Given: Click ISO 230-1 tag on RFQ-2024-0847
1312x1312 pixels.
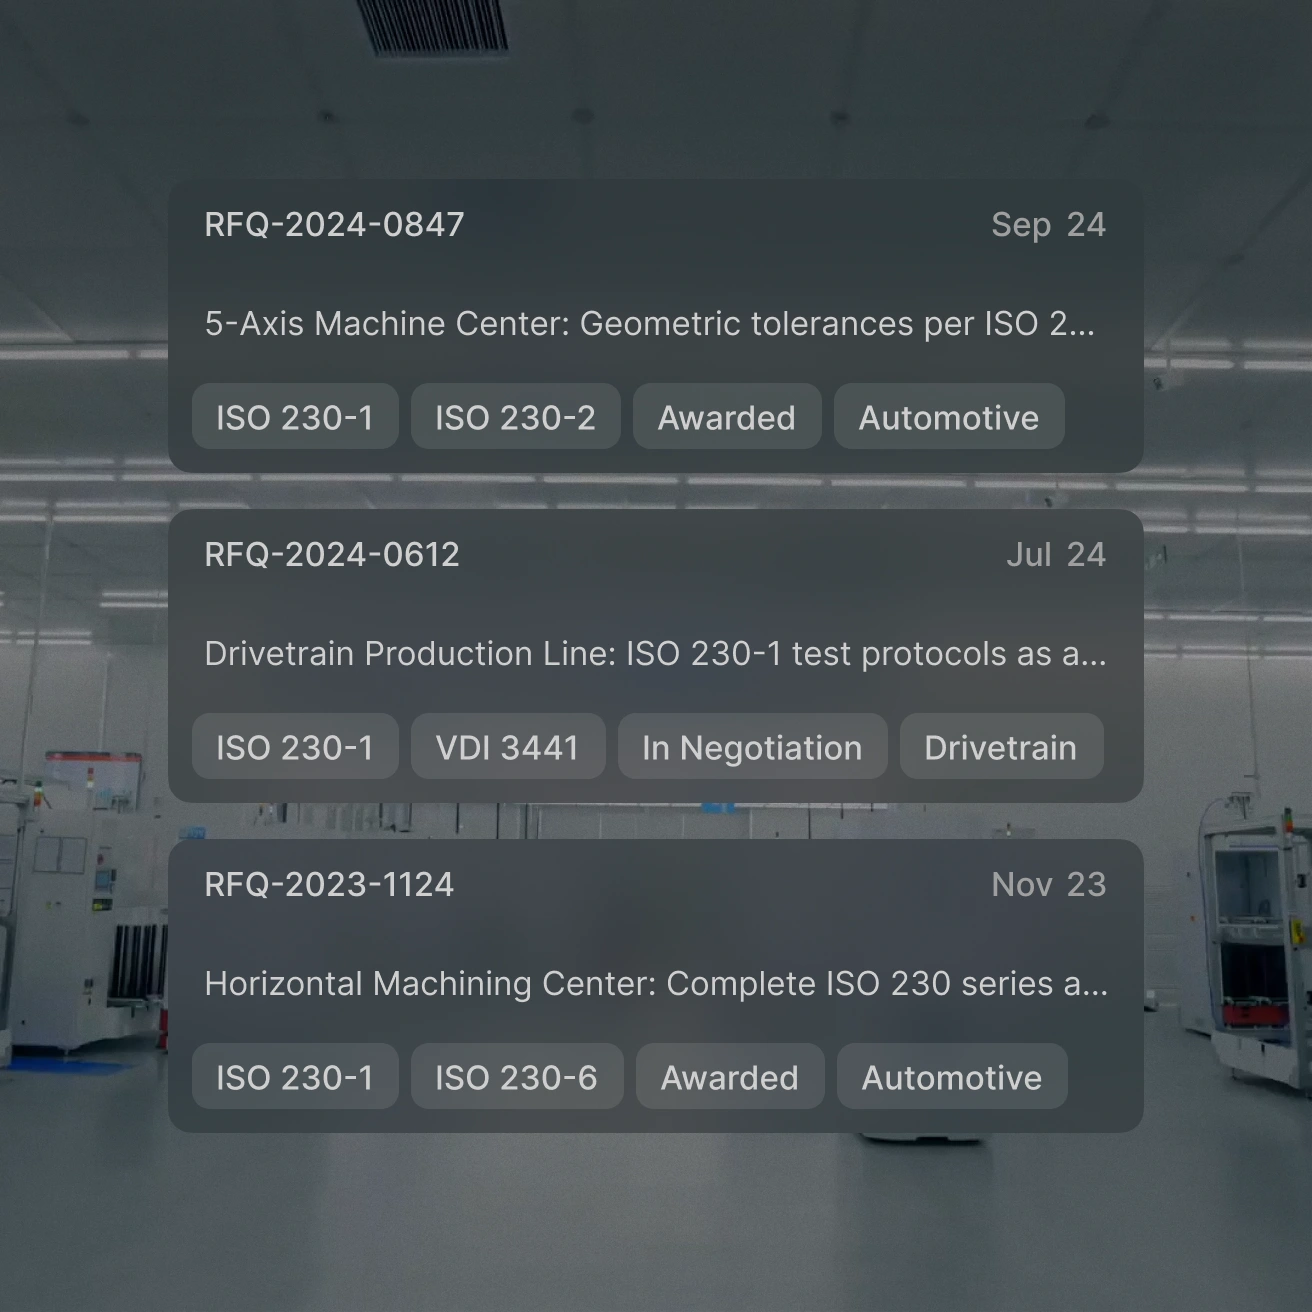Looking at the screenshot, I should [x=295, y=417].
